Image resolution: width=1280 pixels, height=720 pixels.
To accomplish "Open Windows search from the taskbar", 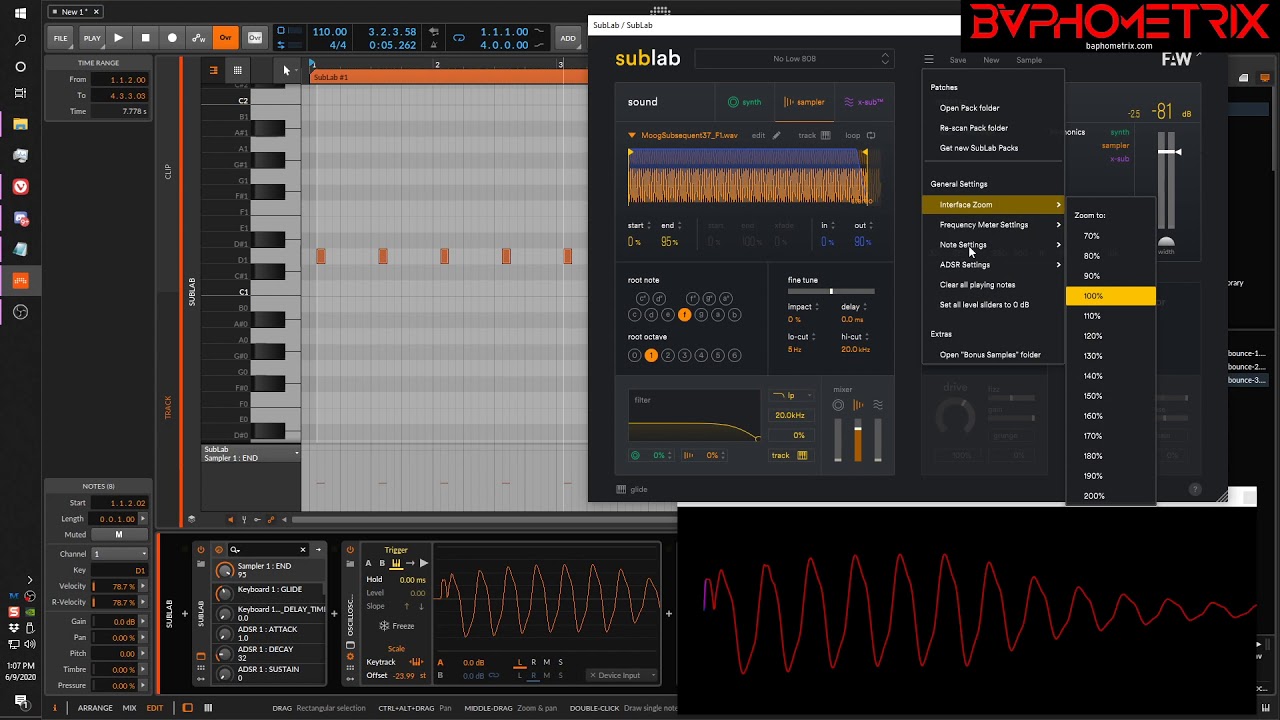I will (20, 40).
